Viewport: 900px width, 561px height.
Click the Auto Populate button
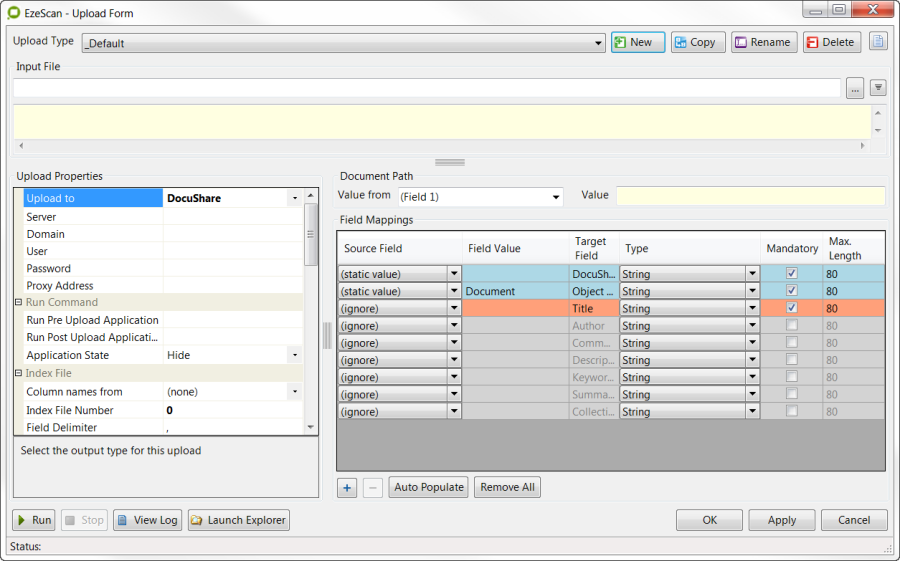(428, 487)
